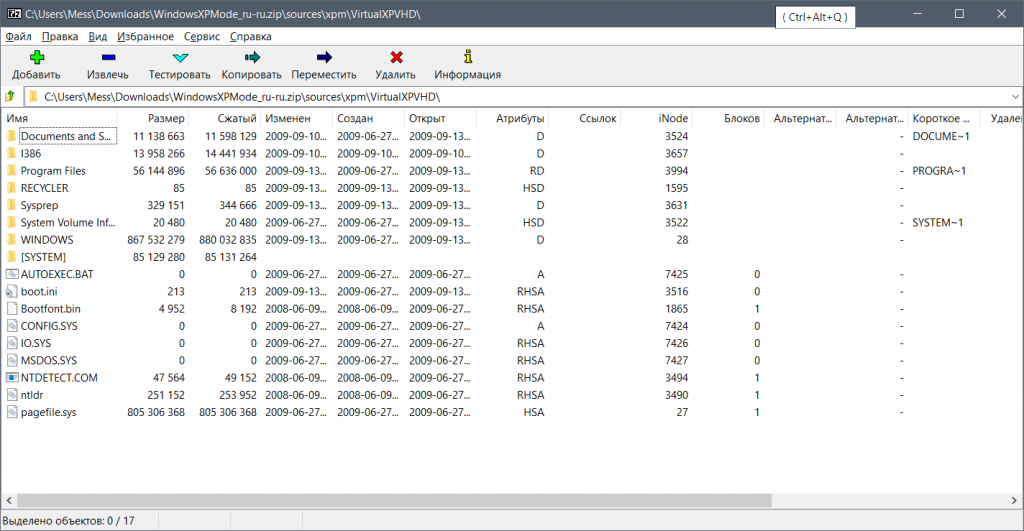The height and width of the screenshot is (531, 1024).
Task: Click the blue minus Извлечь icon
Action: pos(108,58)
